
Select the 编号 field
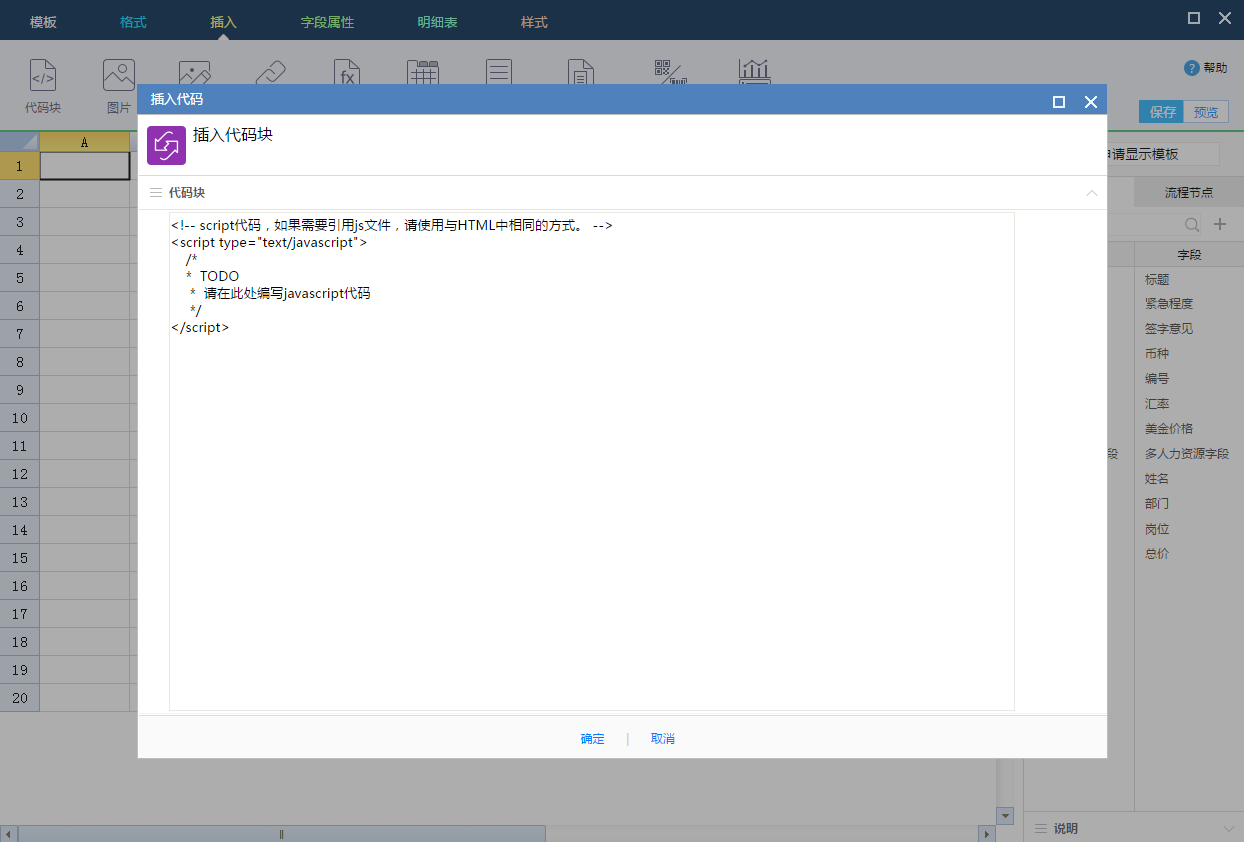click(x=1157, y=379)
